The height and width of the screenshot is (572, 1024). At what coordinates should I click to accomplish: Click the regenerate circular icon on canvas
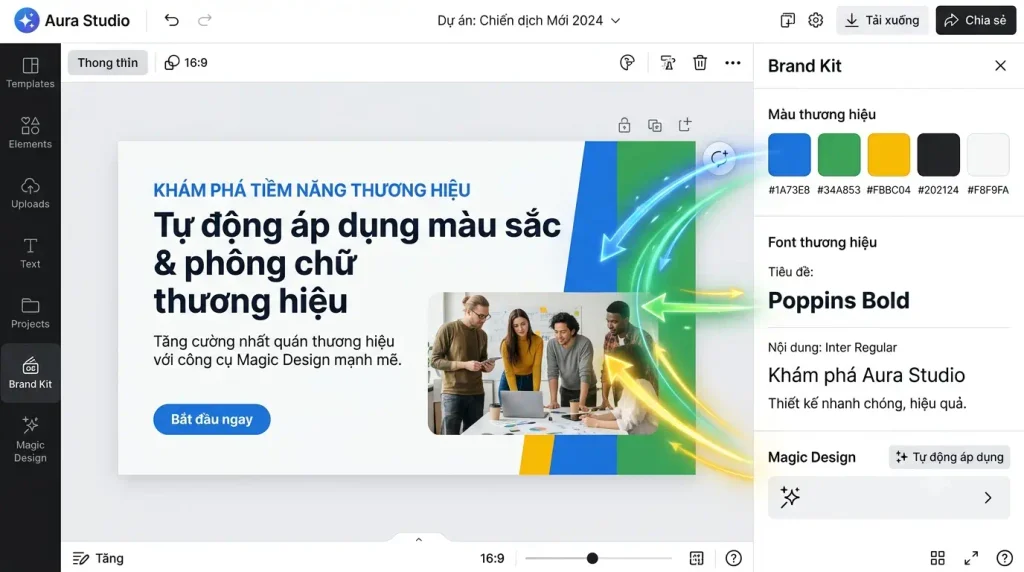point(719,158)
